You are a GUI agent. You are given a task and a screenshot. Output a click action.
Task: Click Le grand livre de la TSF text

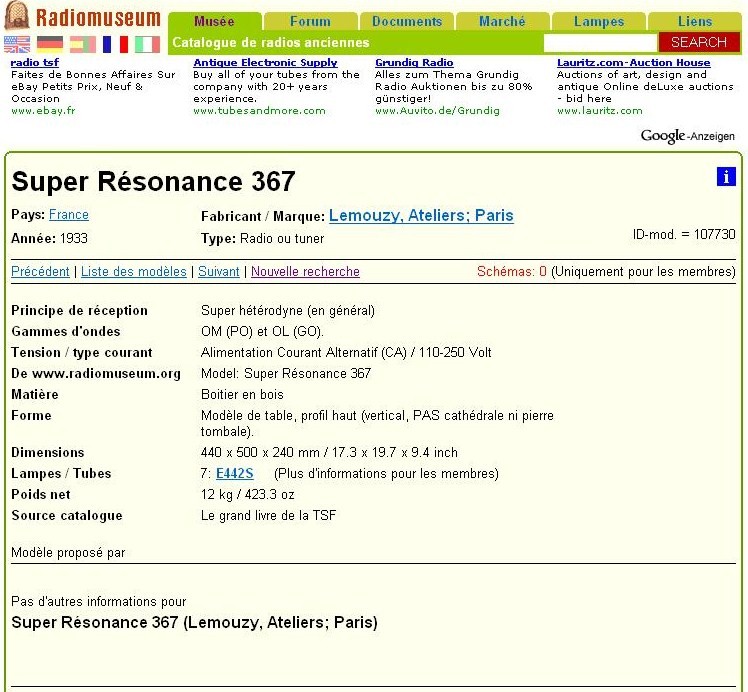tap(268, 516)
